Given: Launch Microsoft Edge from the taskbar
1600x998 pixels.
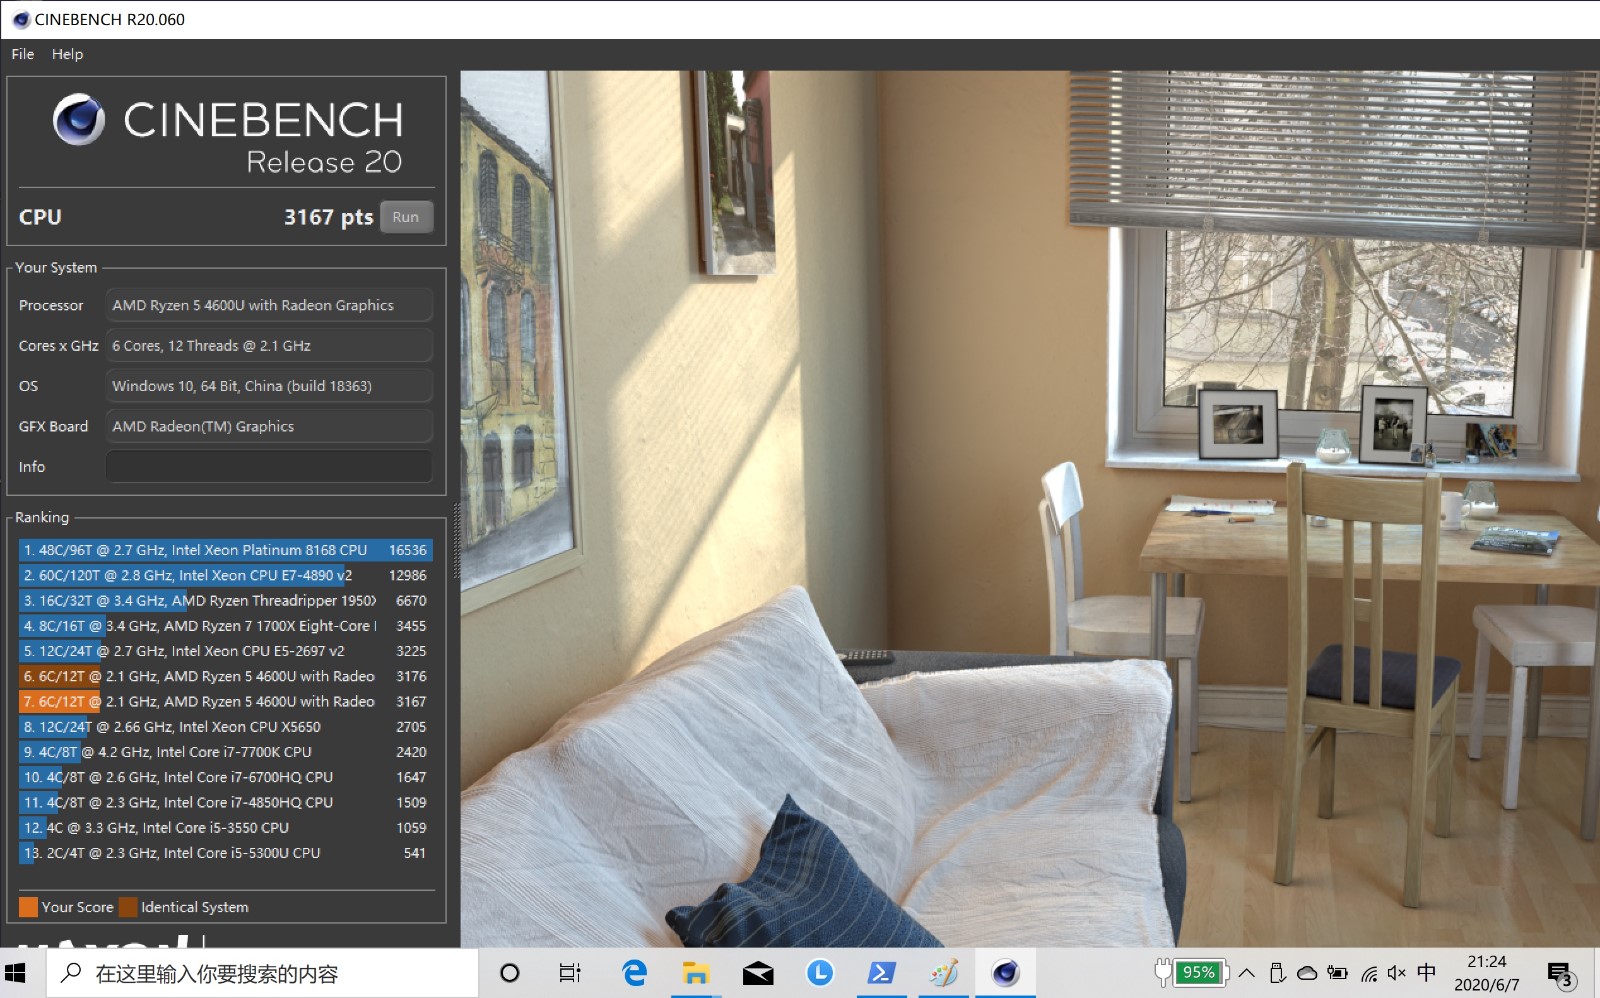Looking at the screenshot, I should 634,973.
